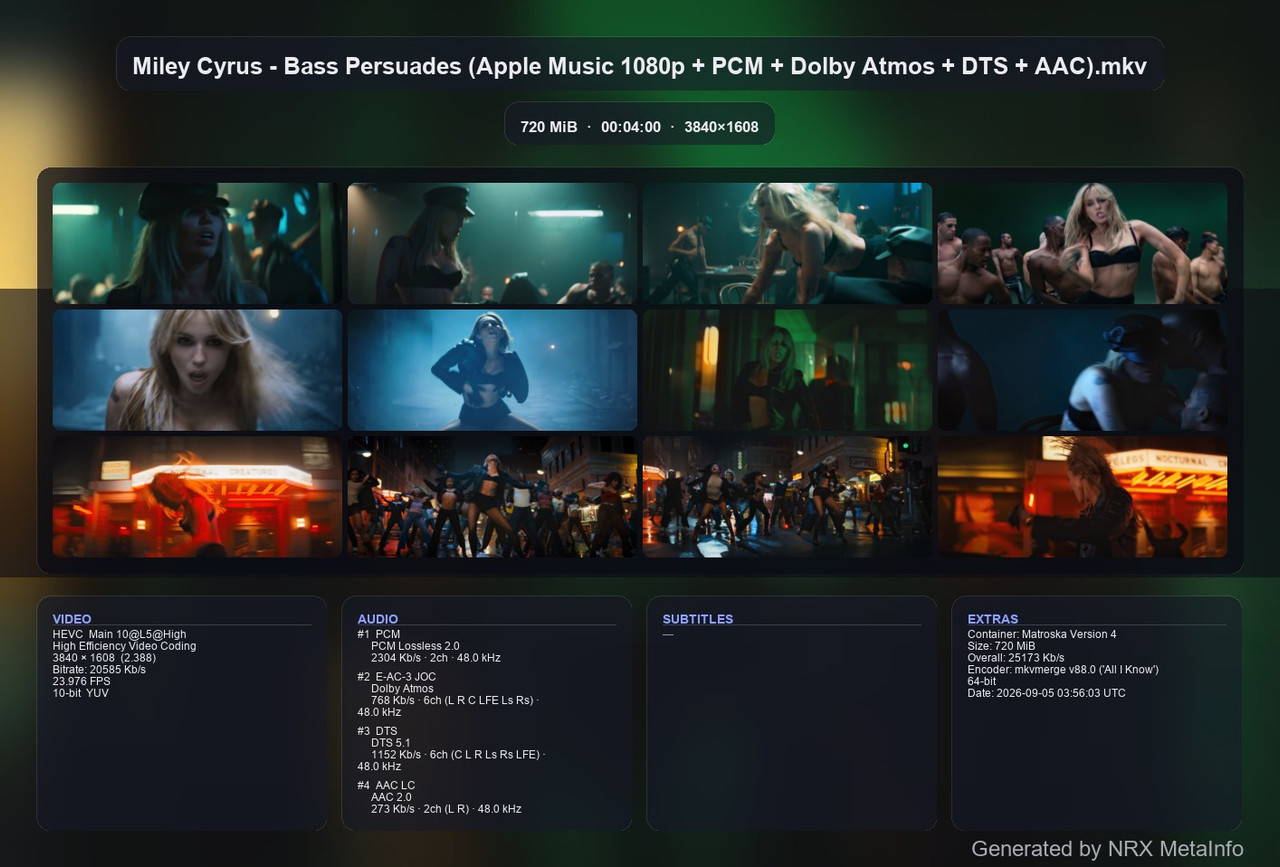Open the blue-toned blonde face close-up thumbnail
1280x867 pixels.
(197, 370)
